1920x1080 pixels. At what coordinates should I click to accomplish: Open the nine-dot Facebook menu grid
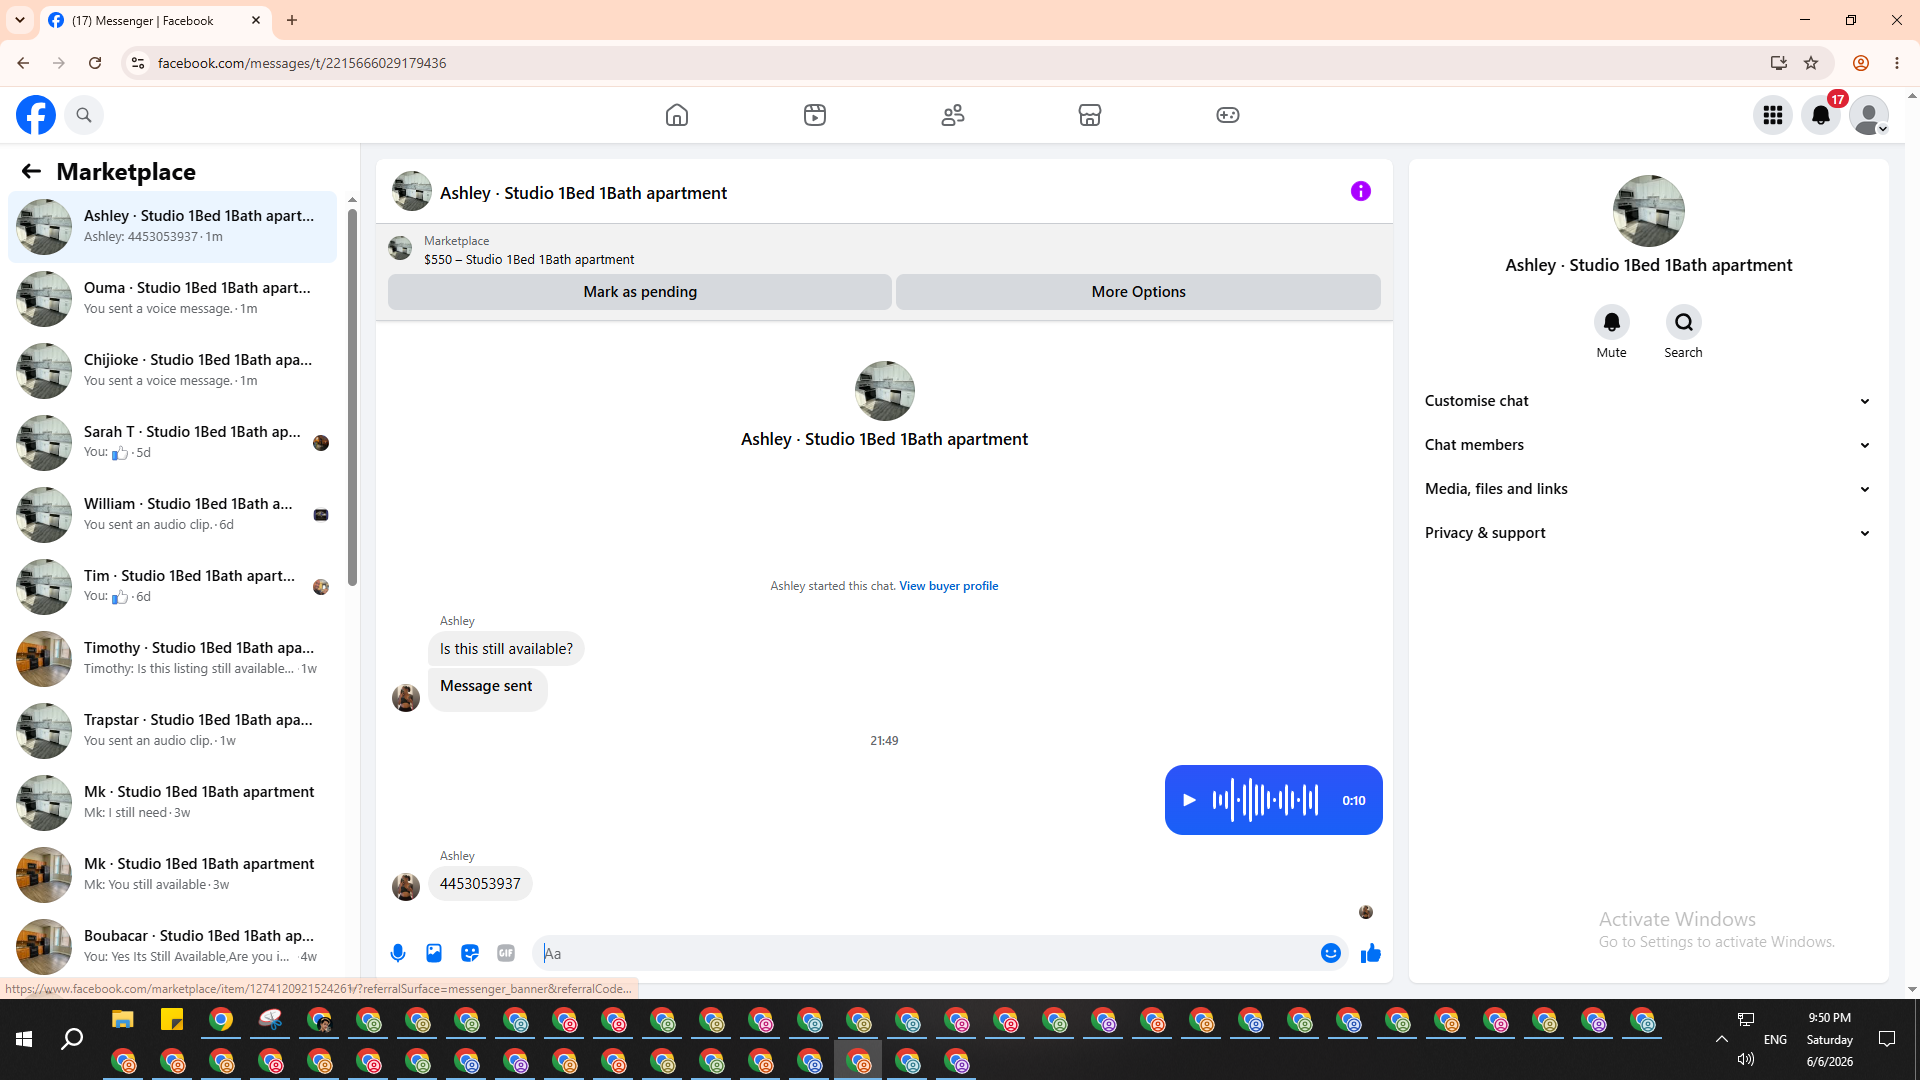(x=1773, y=115)
